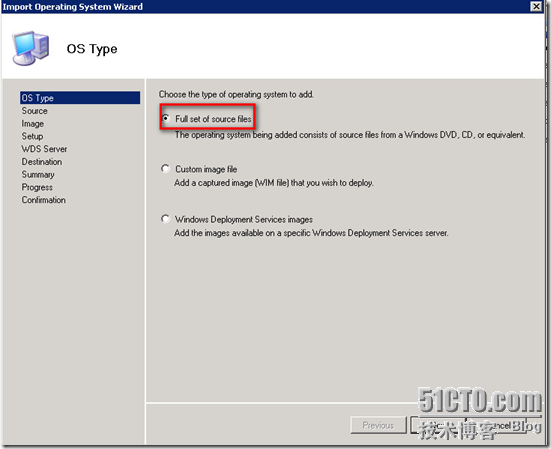Go to the Destination wizard step
Image resolution: width=551 pixels, height=449 pixels.
pyautogui.click(x=42, y=162)
